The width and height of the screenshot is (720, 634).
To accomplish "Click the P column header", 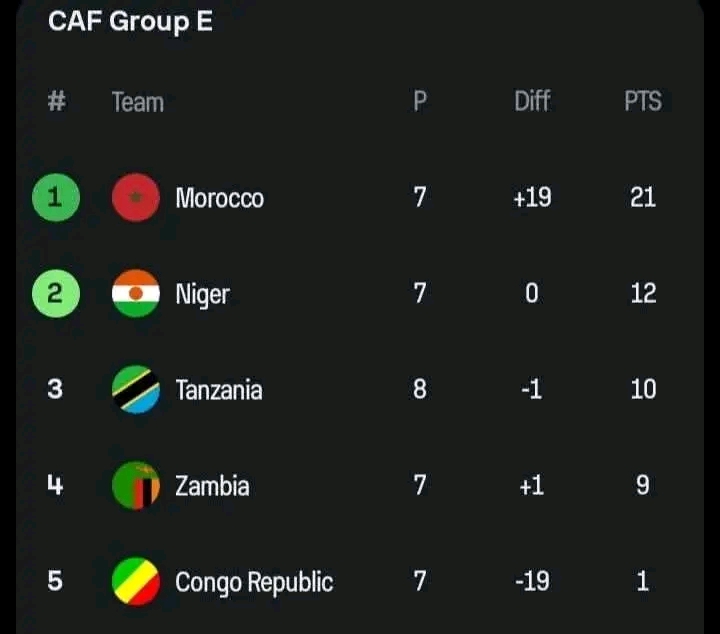I will tap(420, 101).
